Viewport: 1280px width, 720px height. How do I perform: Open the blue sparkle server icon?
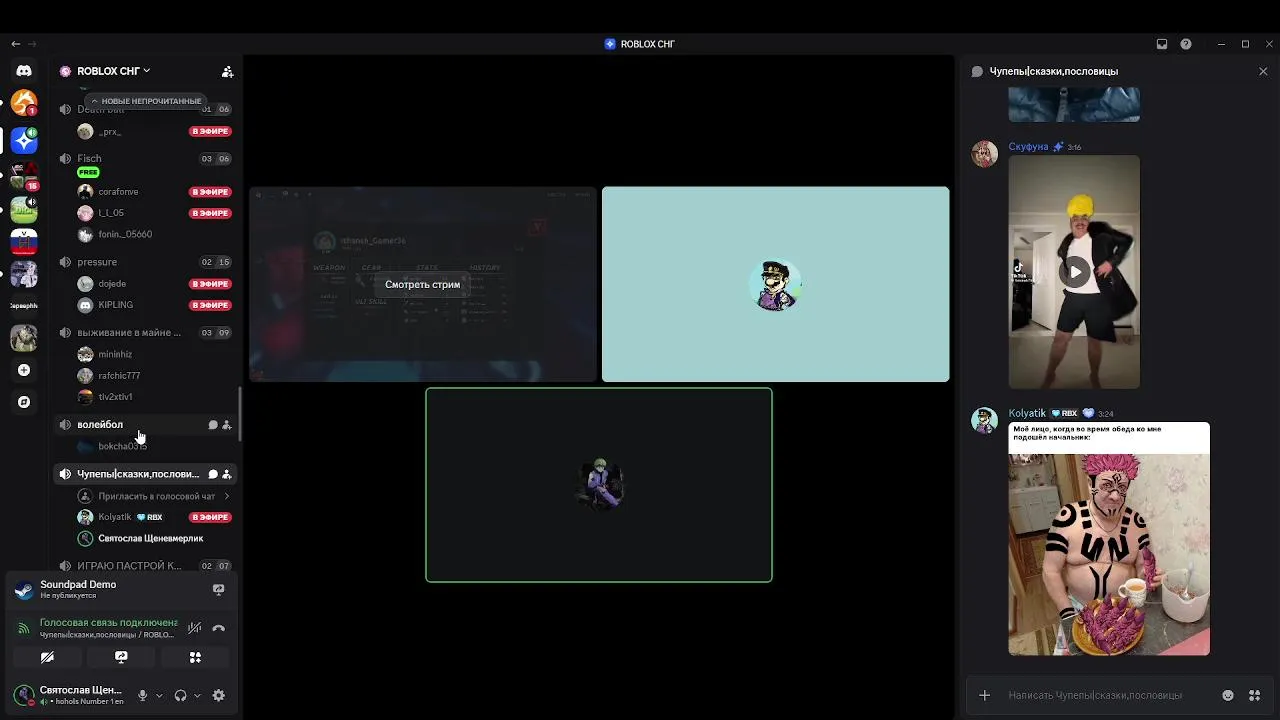point(24,140)
